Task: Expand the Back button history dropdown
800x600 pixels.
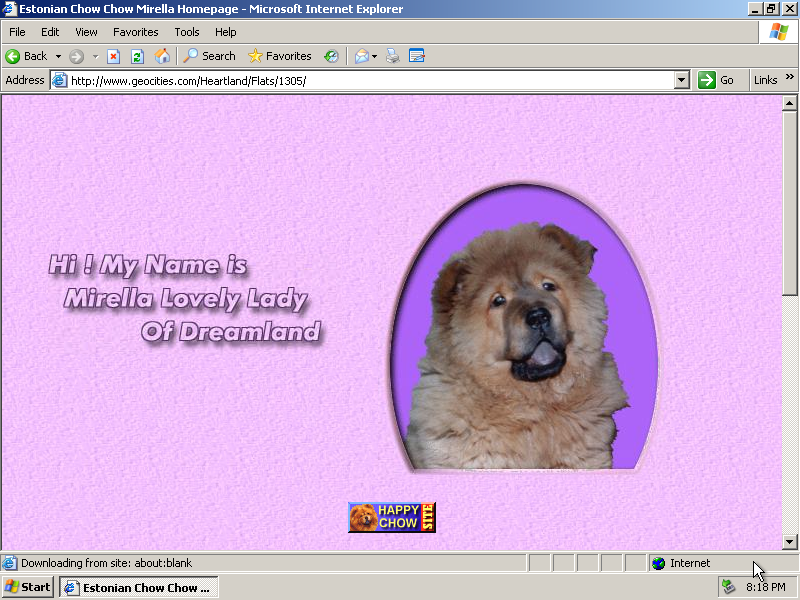Action: pos(58,56)
